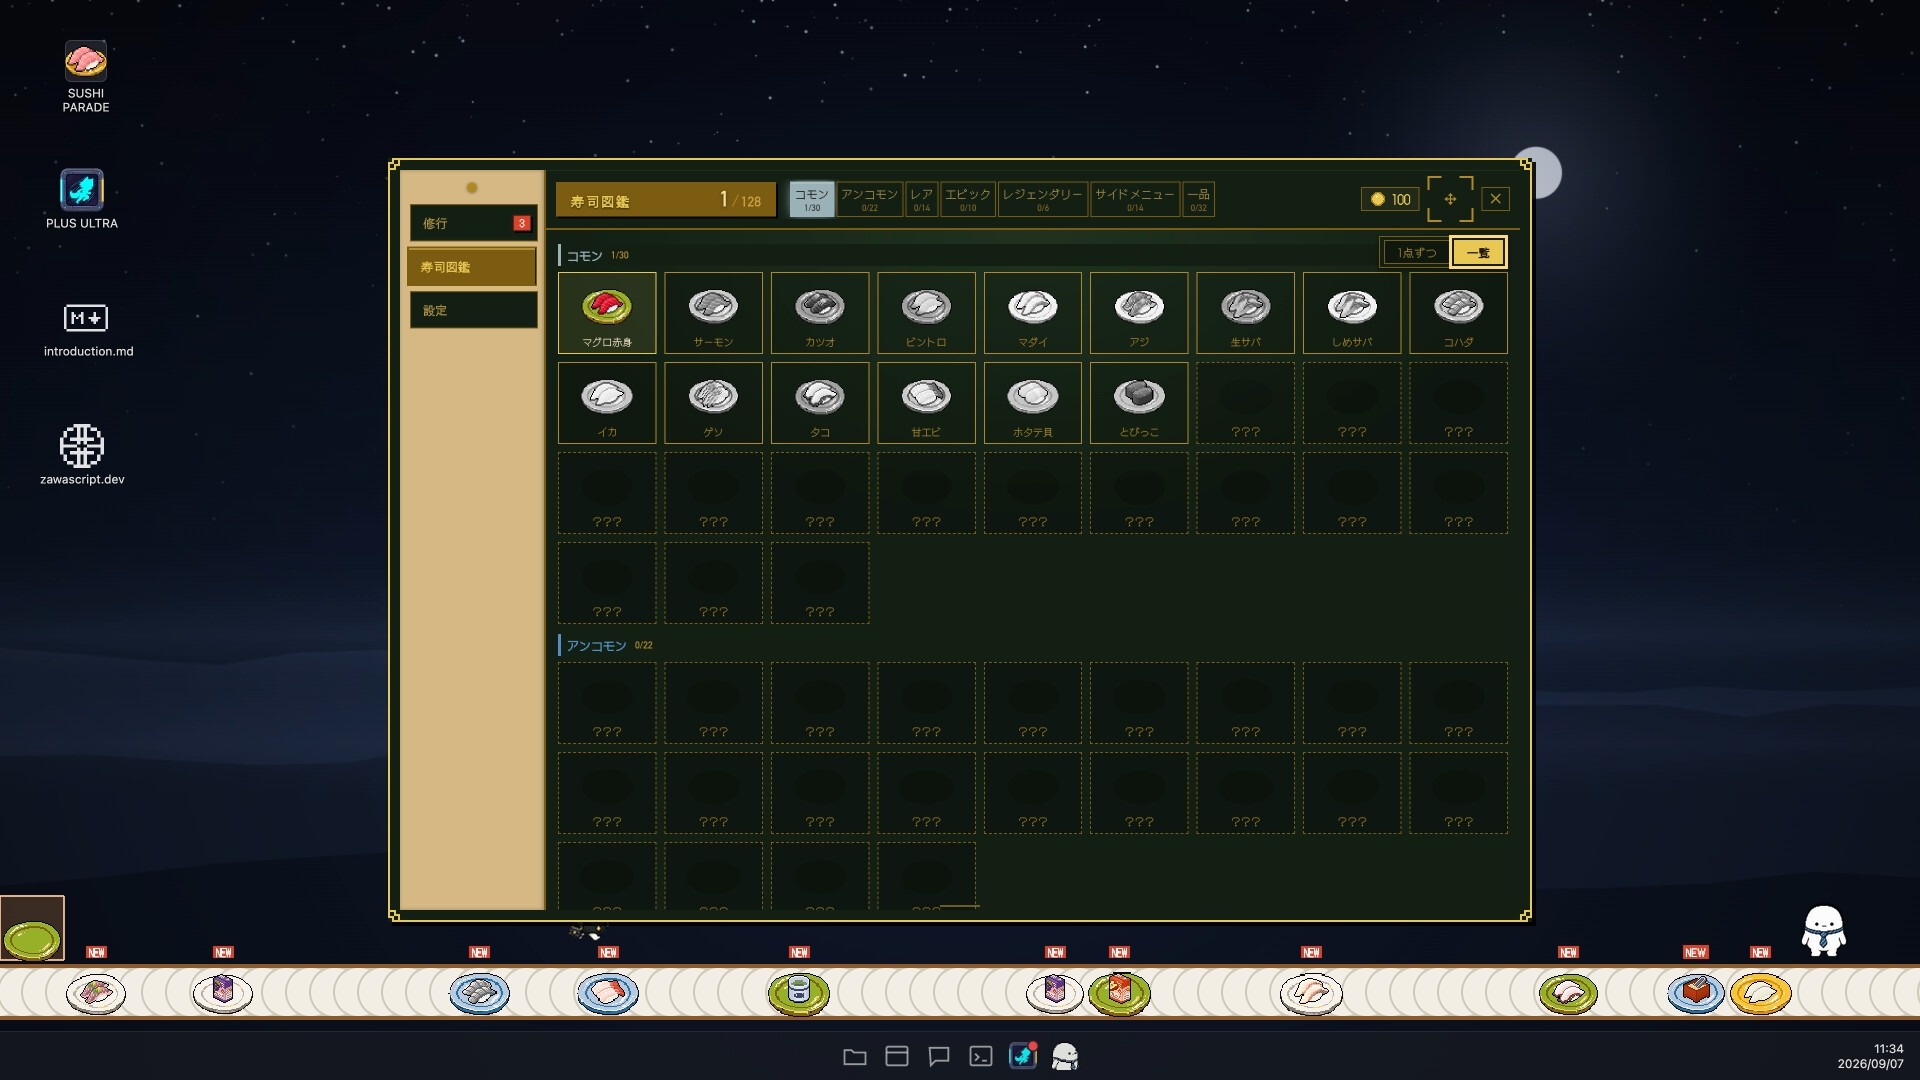The image size is (1920, 1080).
Task: Open the イカ sushi card
Action: point(607,403)
